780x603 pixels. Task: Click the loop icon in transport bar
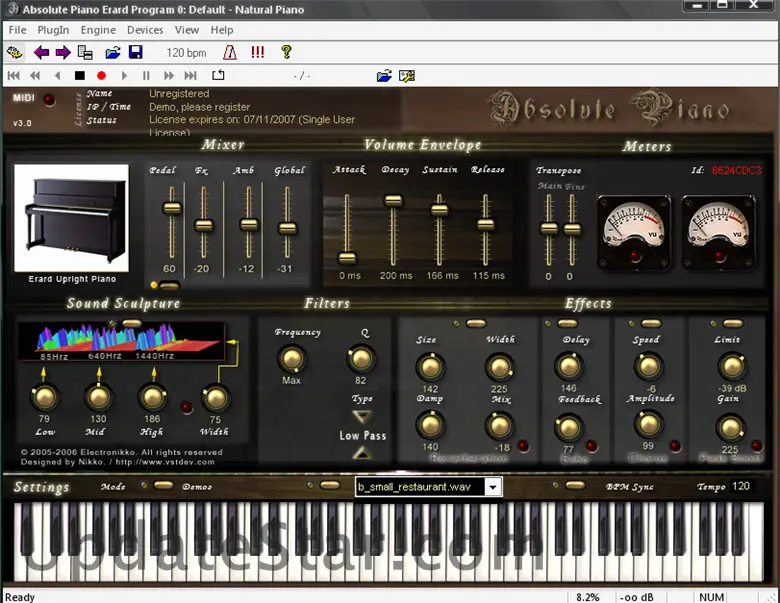tap(218, 75)
